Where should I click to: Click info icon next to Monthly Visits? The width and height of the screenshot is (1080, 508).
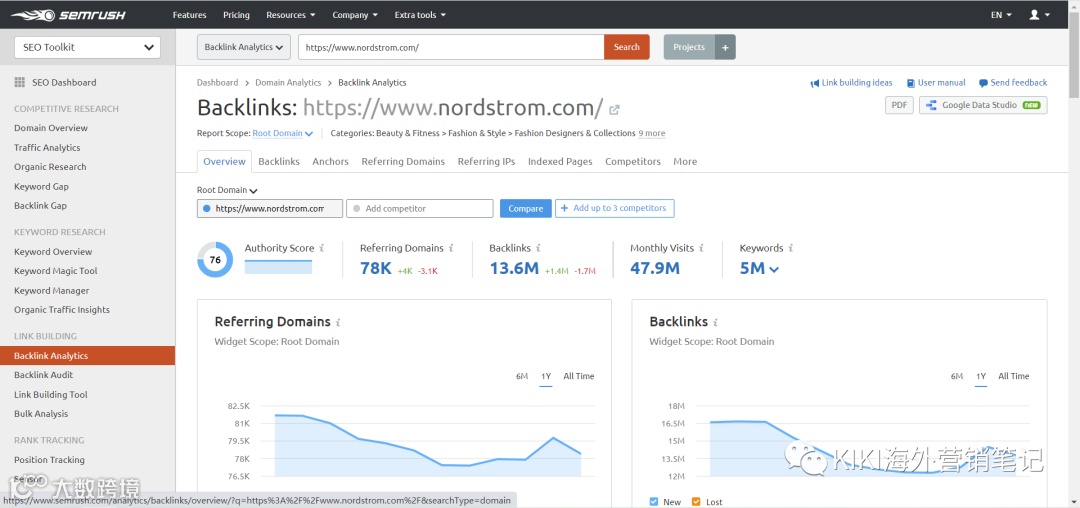700,248
